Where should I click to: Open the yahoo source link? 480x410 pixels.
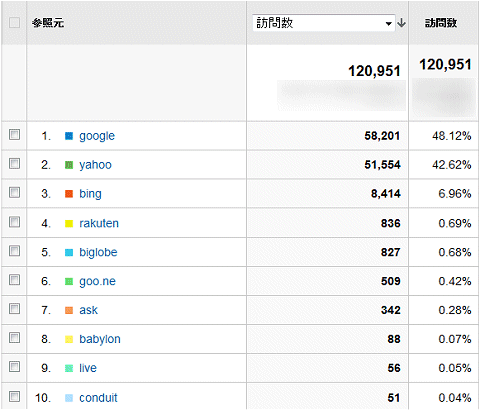pyautogui.click(x=95, y=165)
